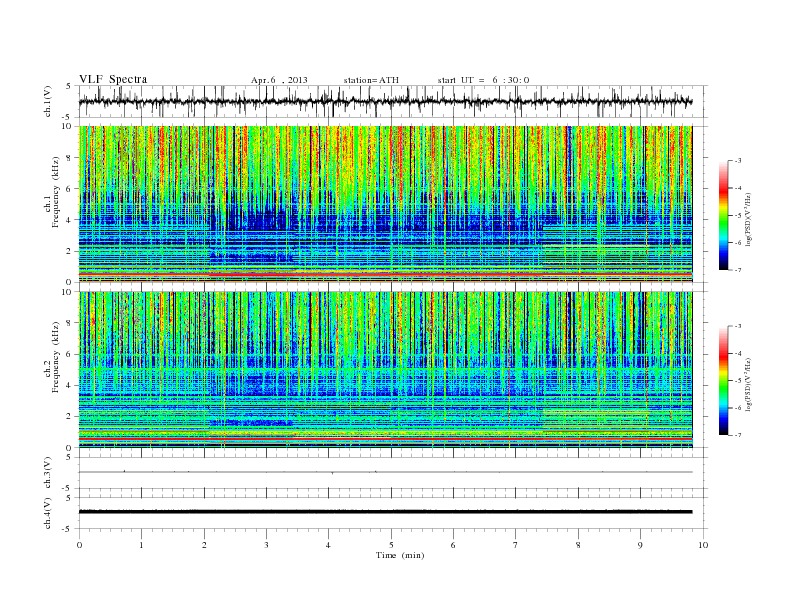Click the "6" kHz tick on ch.2 axis

(69, 354)
